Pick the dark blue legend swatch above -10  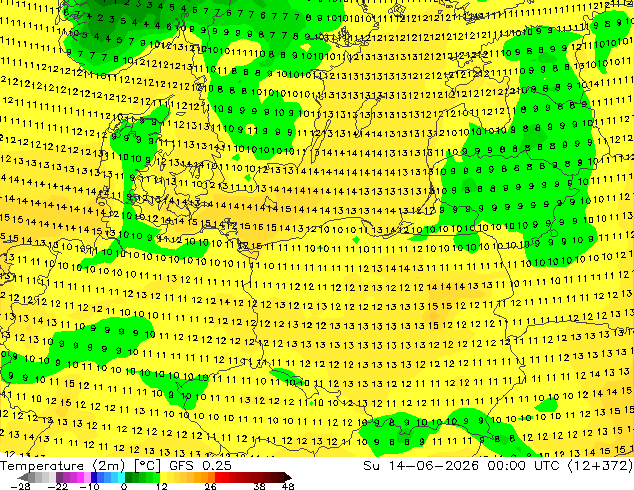pyautogui.click(x=94, y=477)
